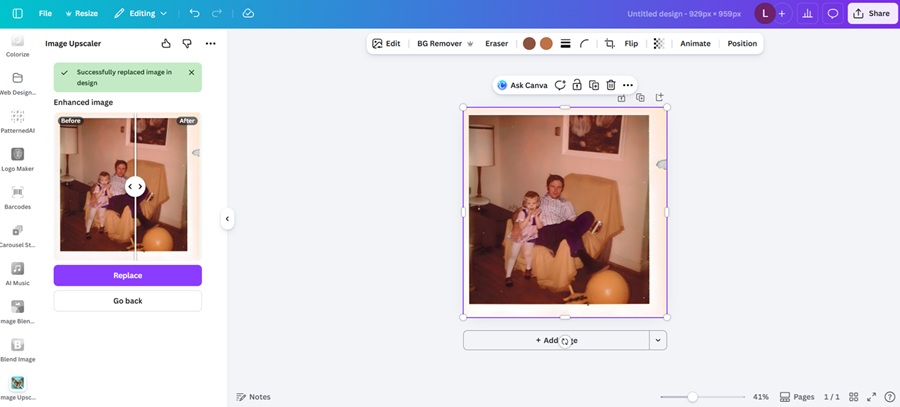Viewport: 900px width, 407px height.
Task: Pick the light orange-brown color swatch
Action: pyautogui.click(x=546, y=44)
